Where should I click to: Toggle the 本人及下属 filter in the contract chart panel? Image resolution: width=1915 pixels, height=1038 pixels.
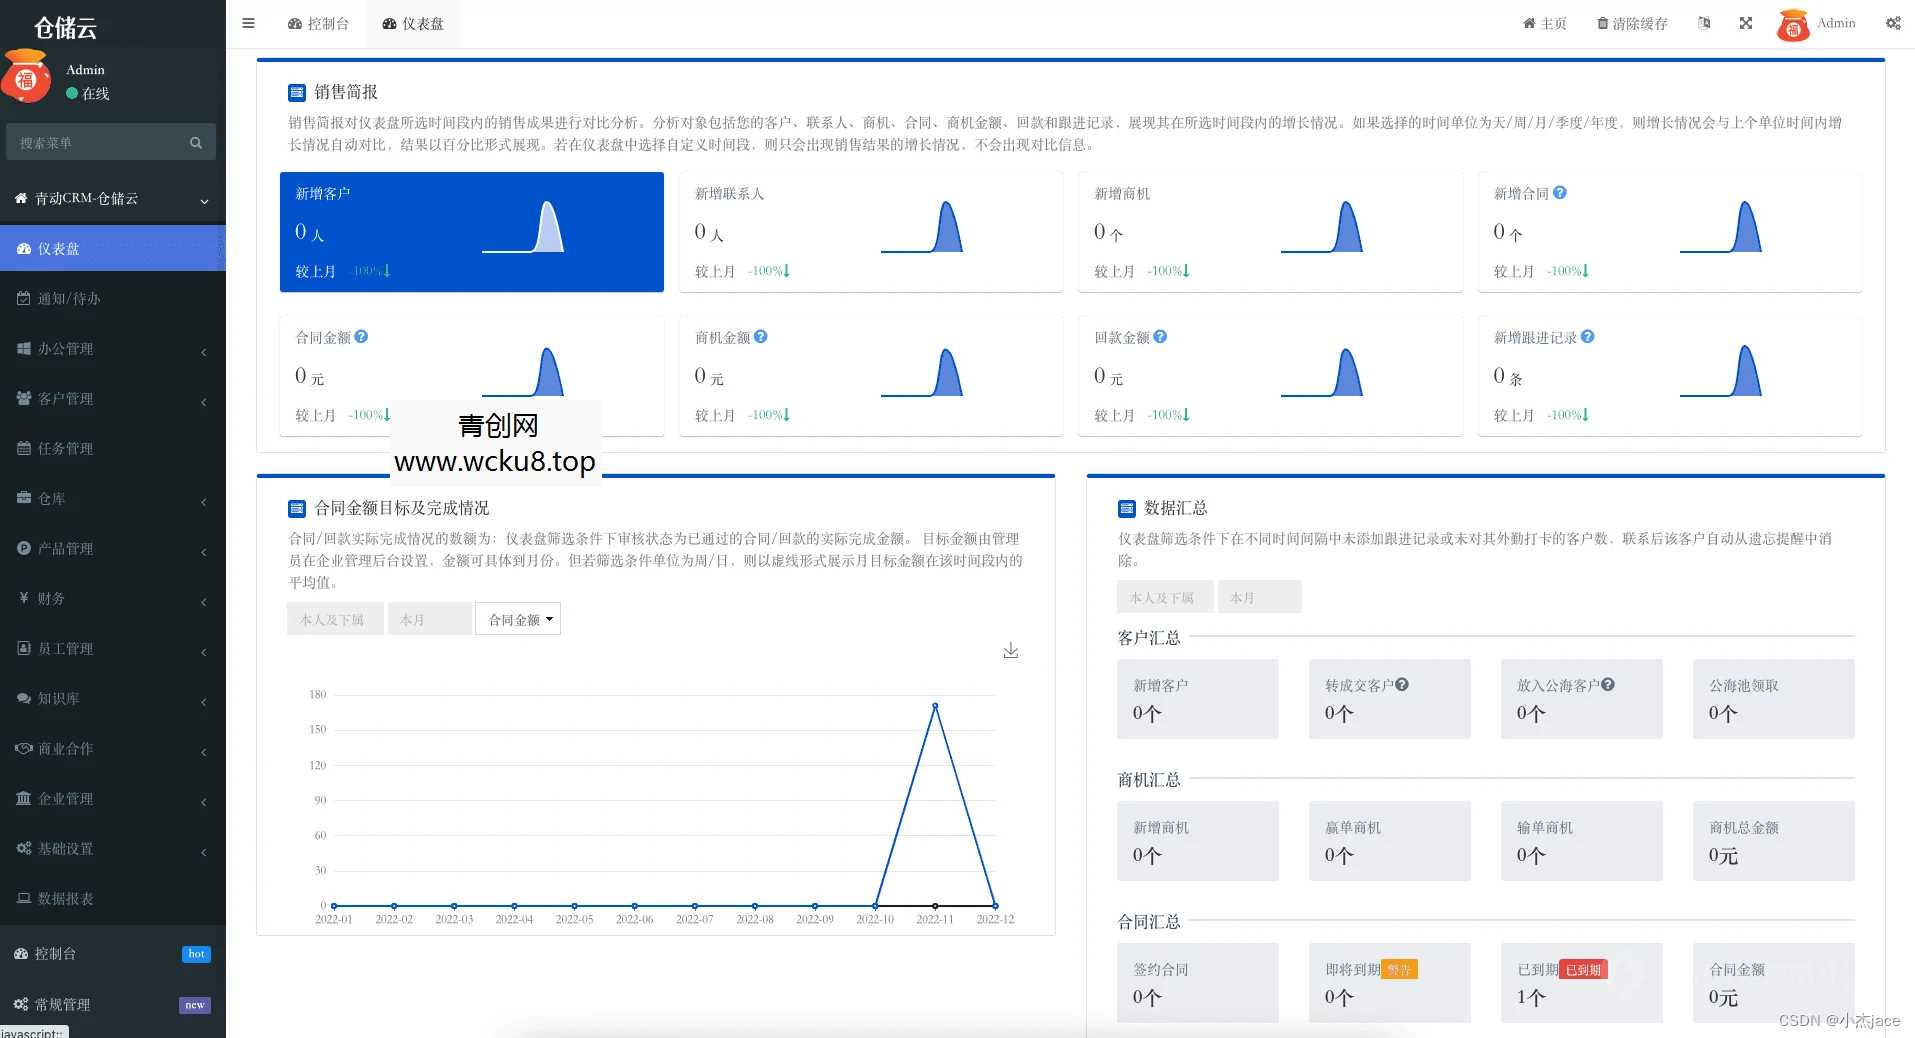(x=334, y=618)
